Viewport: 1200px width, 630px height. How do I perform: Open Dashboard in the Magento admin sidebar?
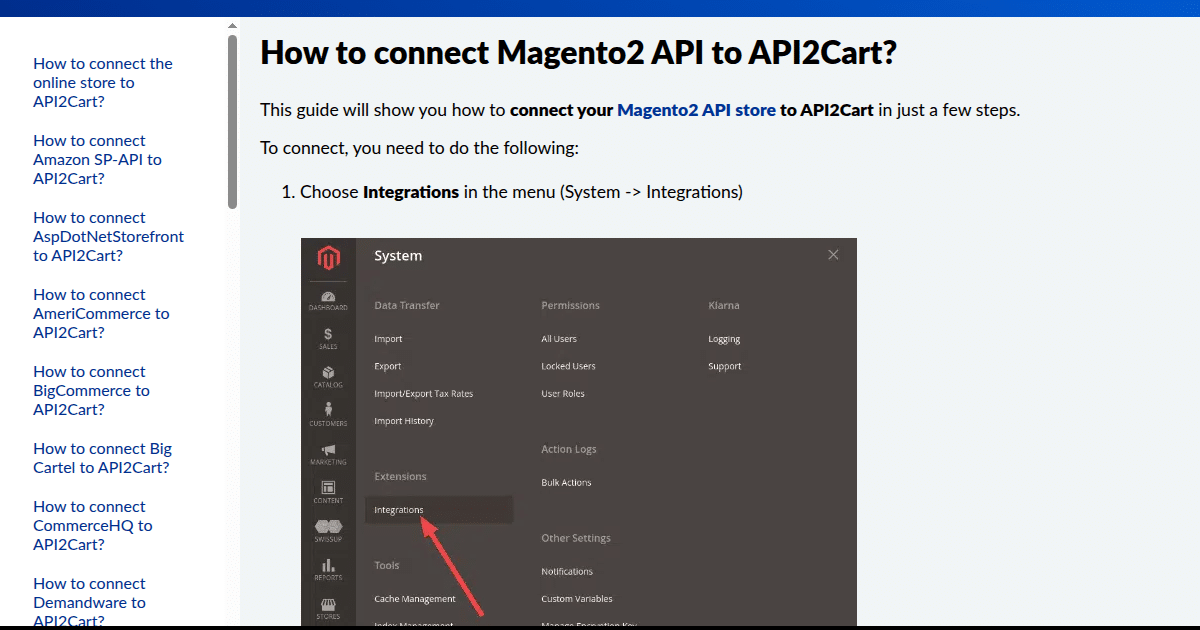[x=328, y=300]
